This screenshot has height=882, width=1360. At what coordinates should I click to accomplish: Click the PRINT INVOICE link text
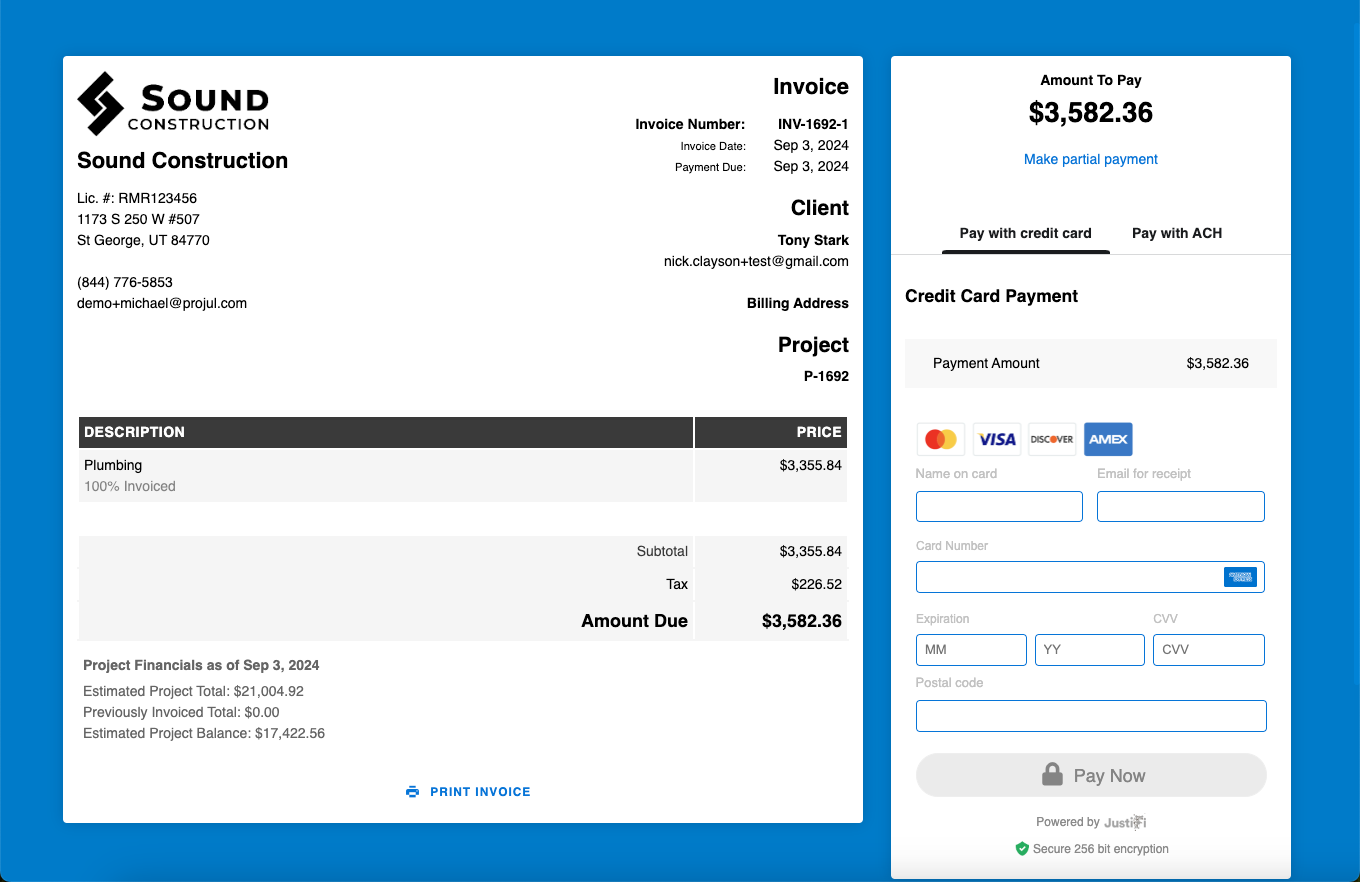[x=480, y=792]
